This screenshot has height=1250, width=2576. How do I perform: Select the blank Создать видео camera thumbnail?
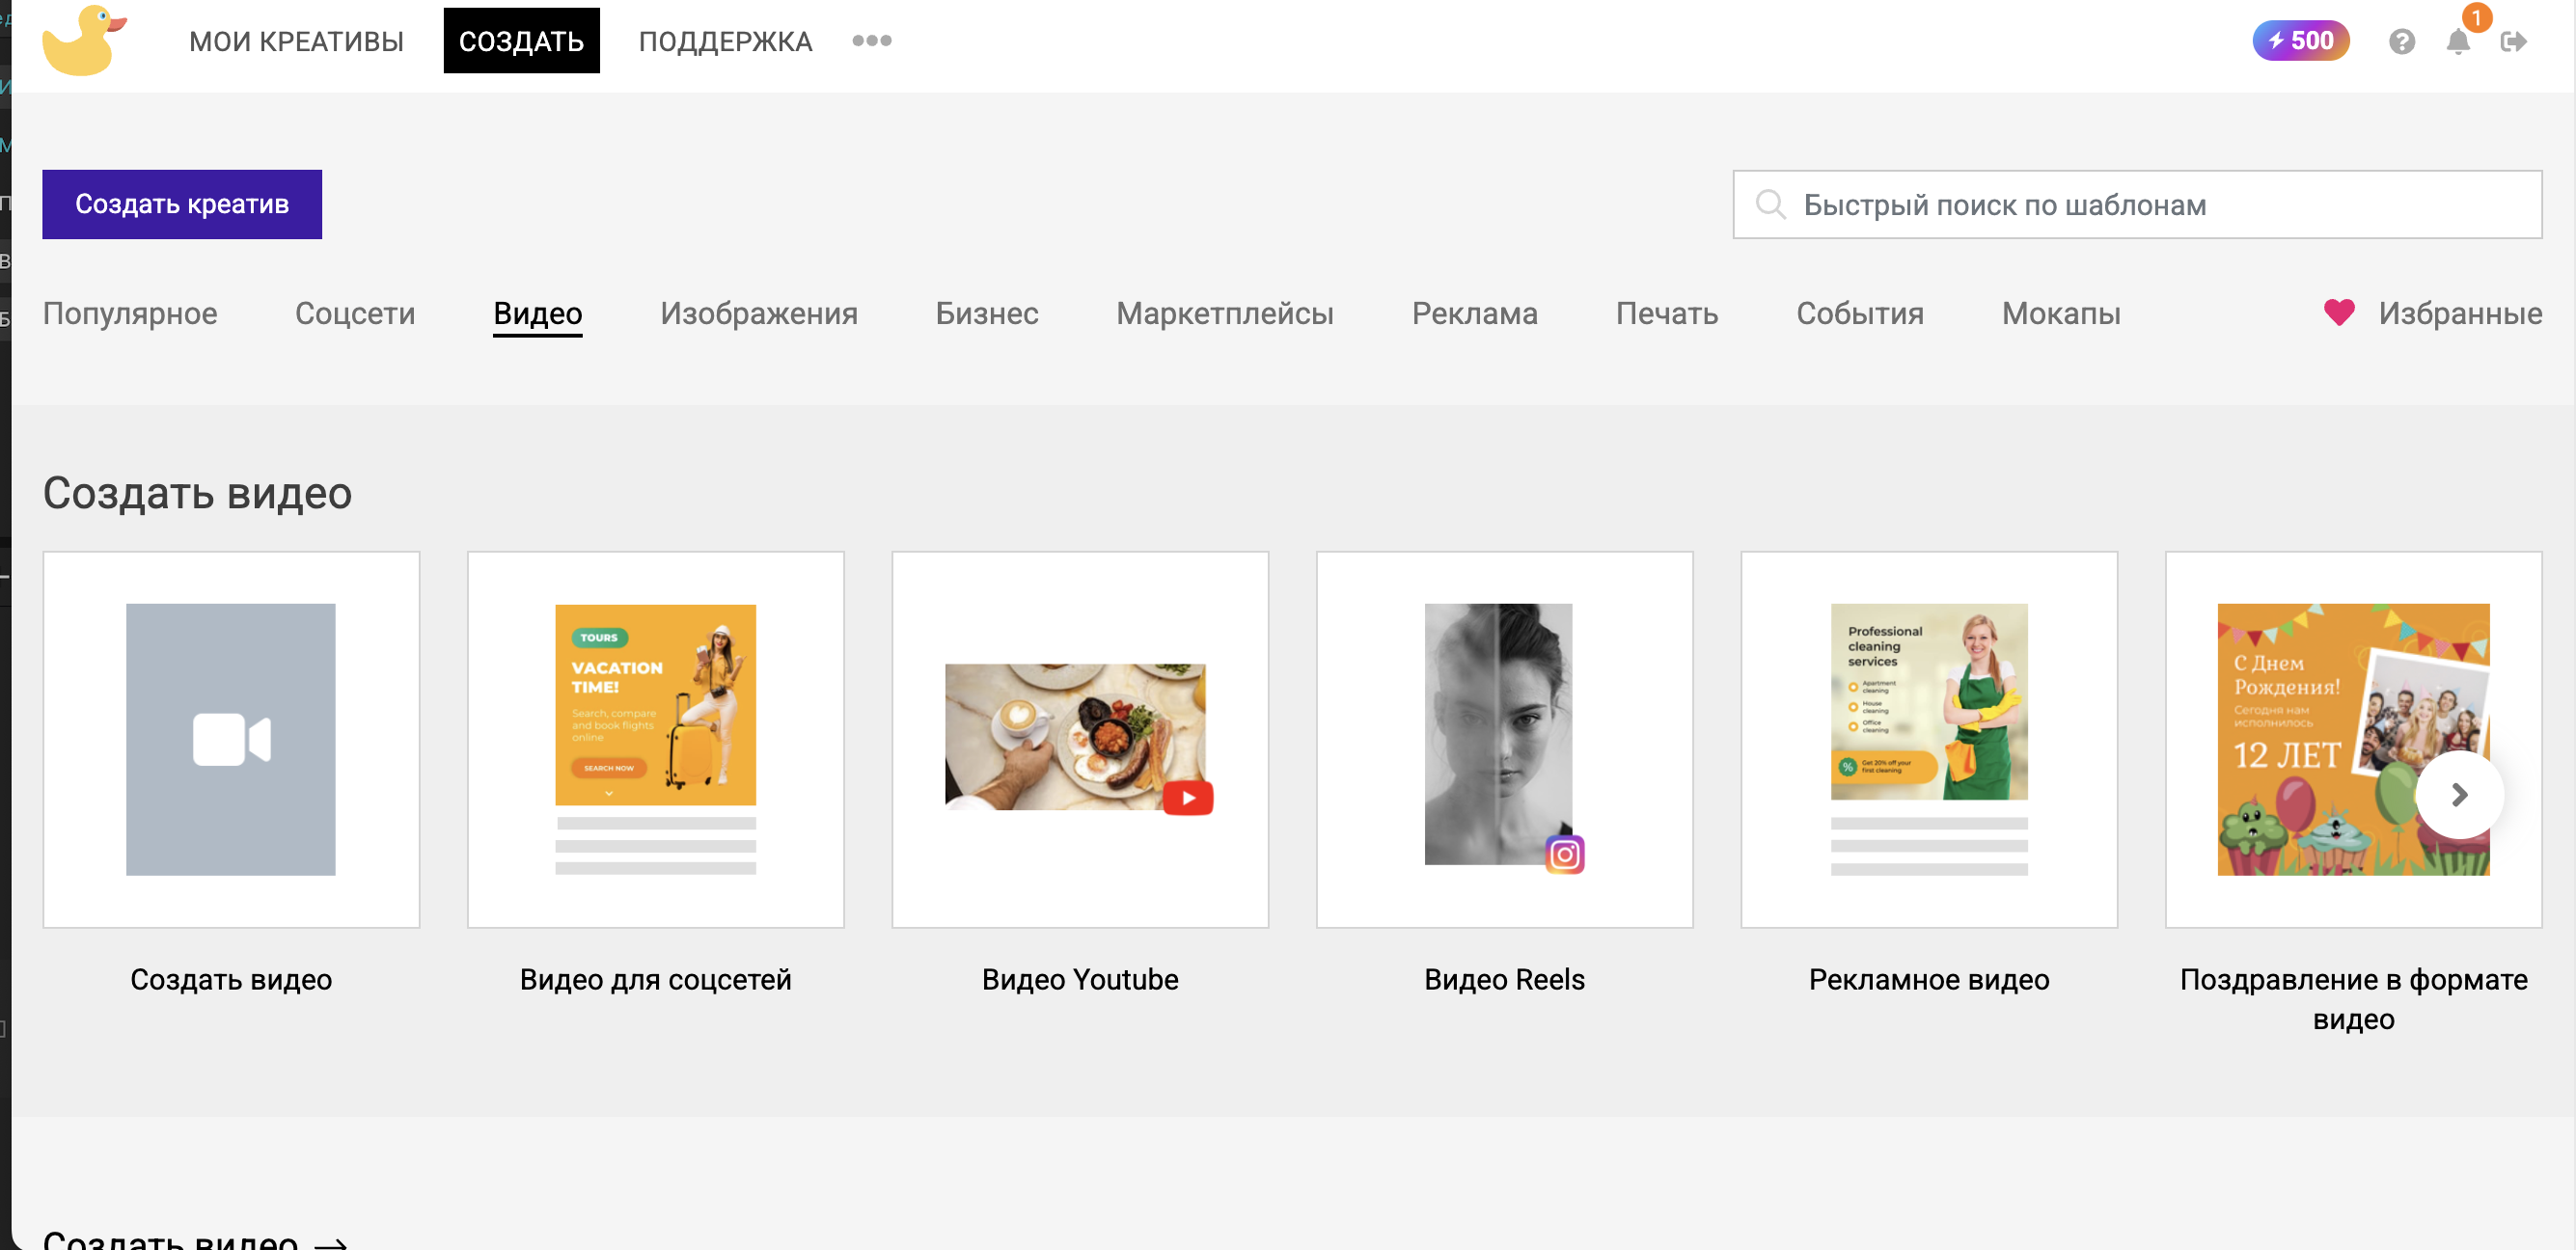(231, 739)
